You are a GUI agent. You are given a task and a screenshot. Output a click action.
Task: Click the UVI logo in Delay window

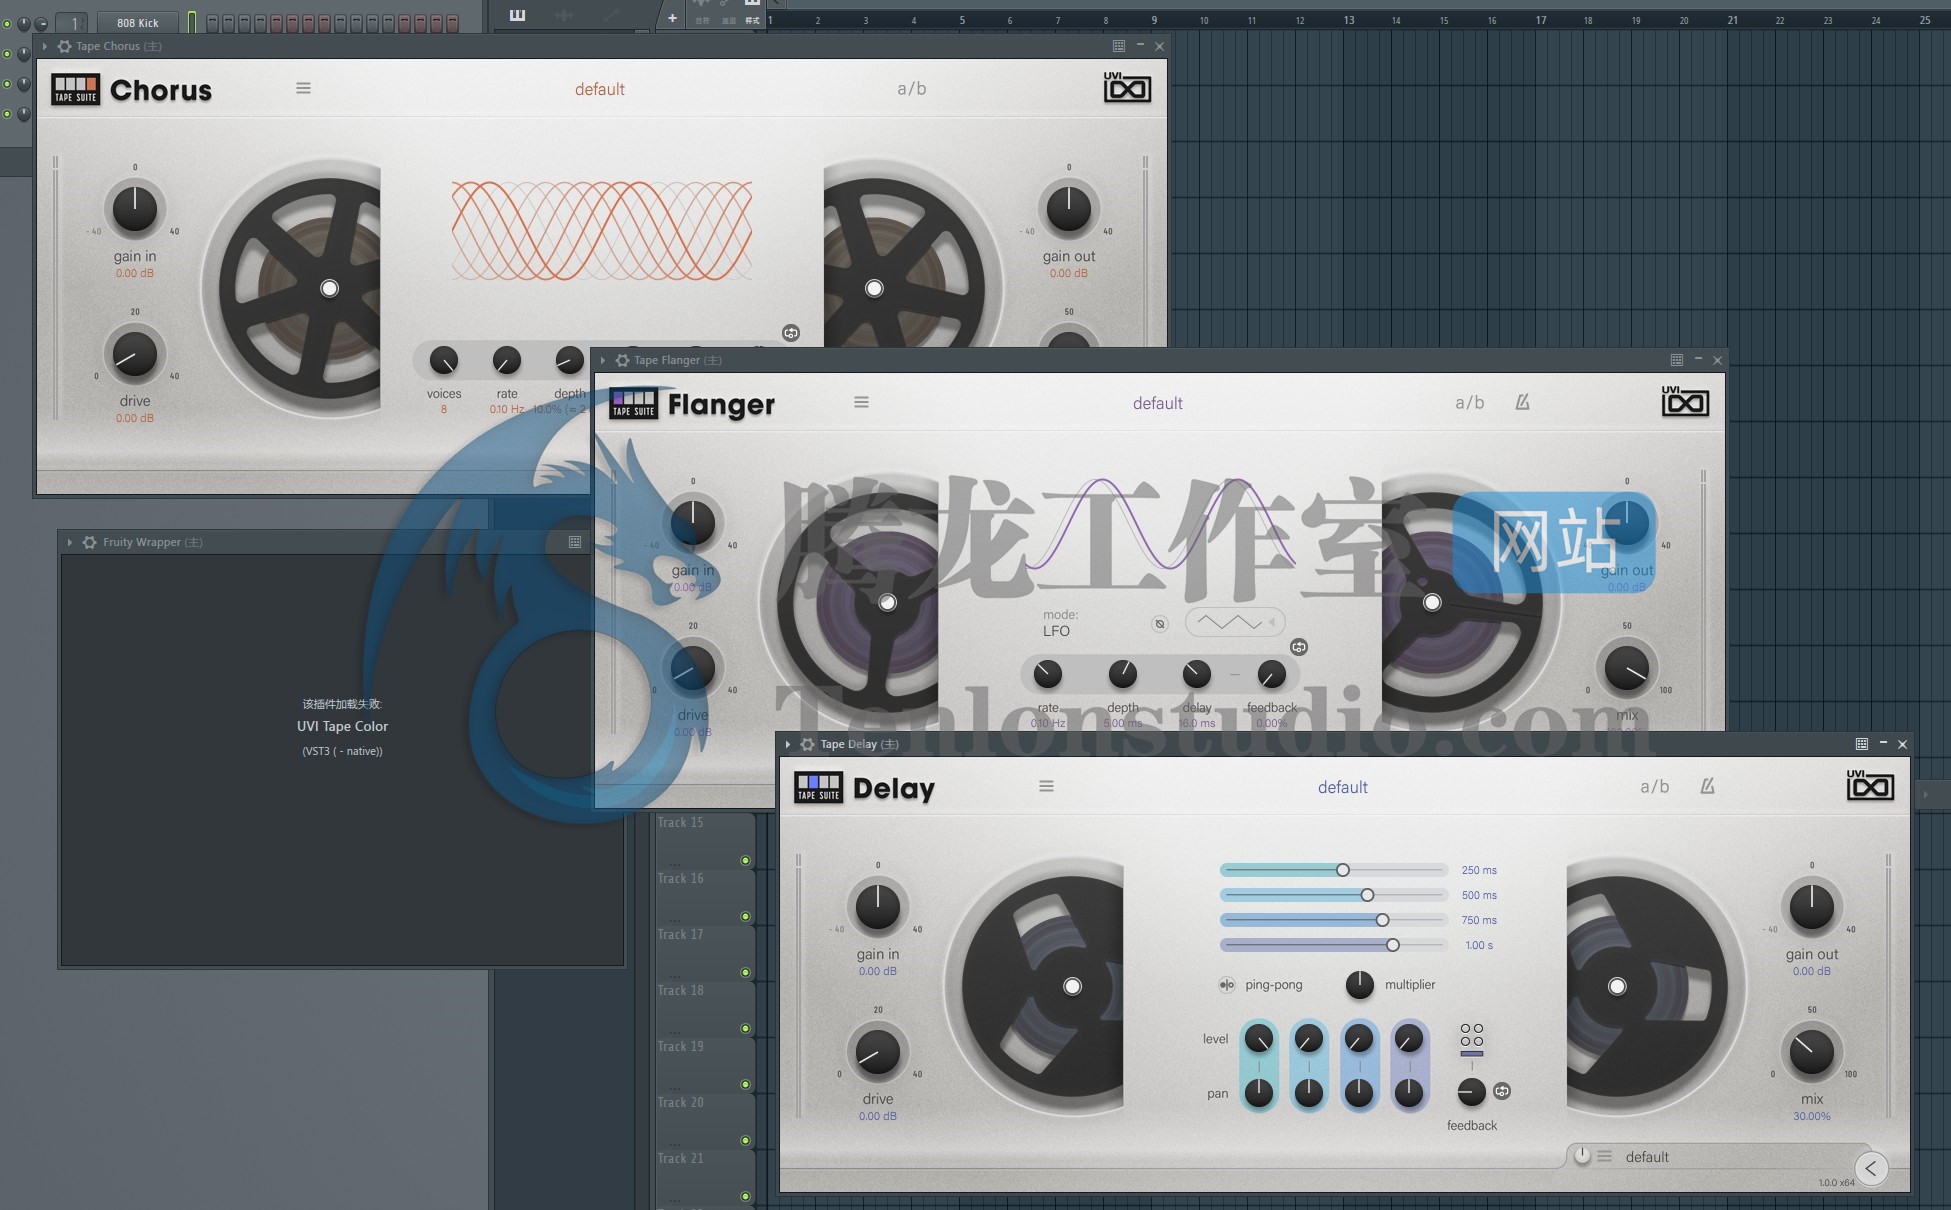click(x=1870, y=786)
